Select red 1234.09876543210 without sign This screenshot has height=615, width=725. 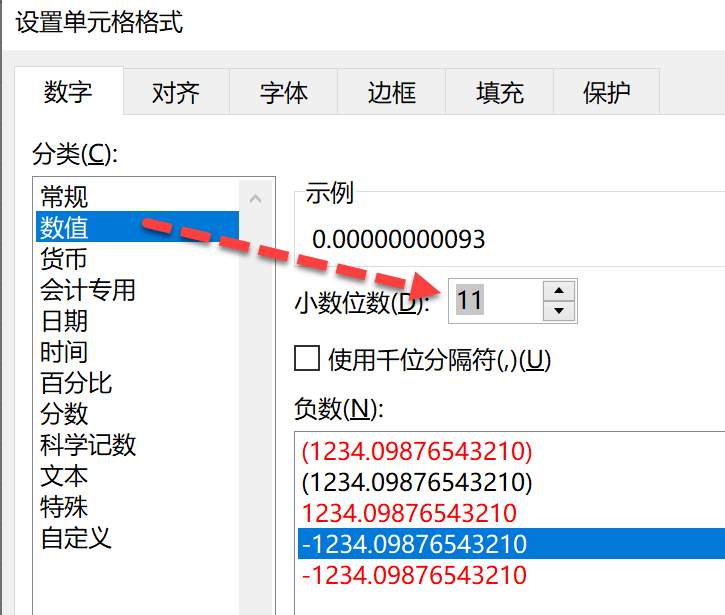tap(511, 513)
